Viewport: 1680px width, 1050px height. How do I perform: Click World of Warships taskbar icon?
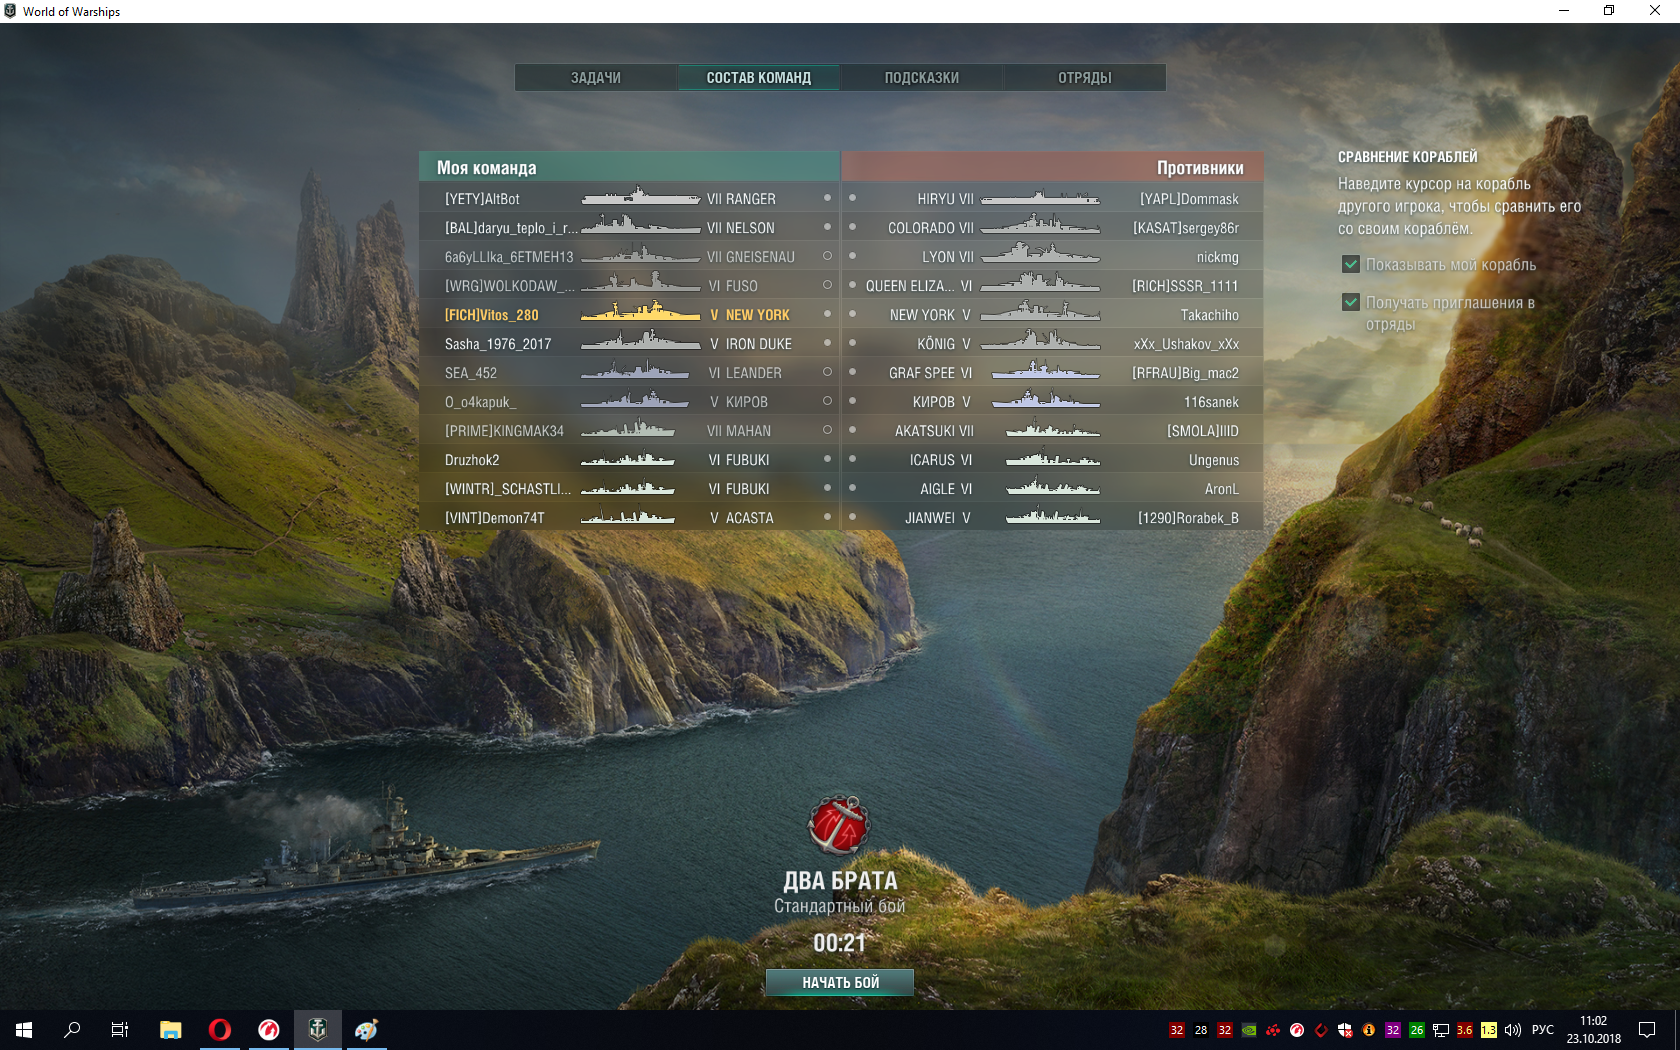318,1030
